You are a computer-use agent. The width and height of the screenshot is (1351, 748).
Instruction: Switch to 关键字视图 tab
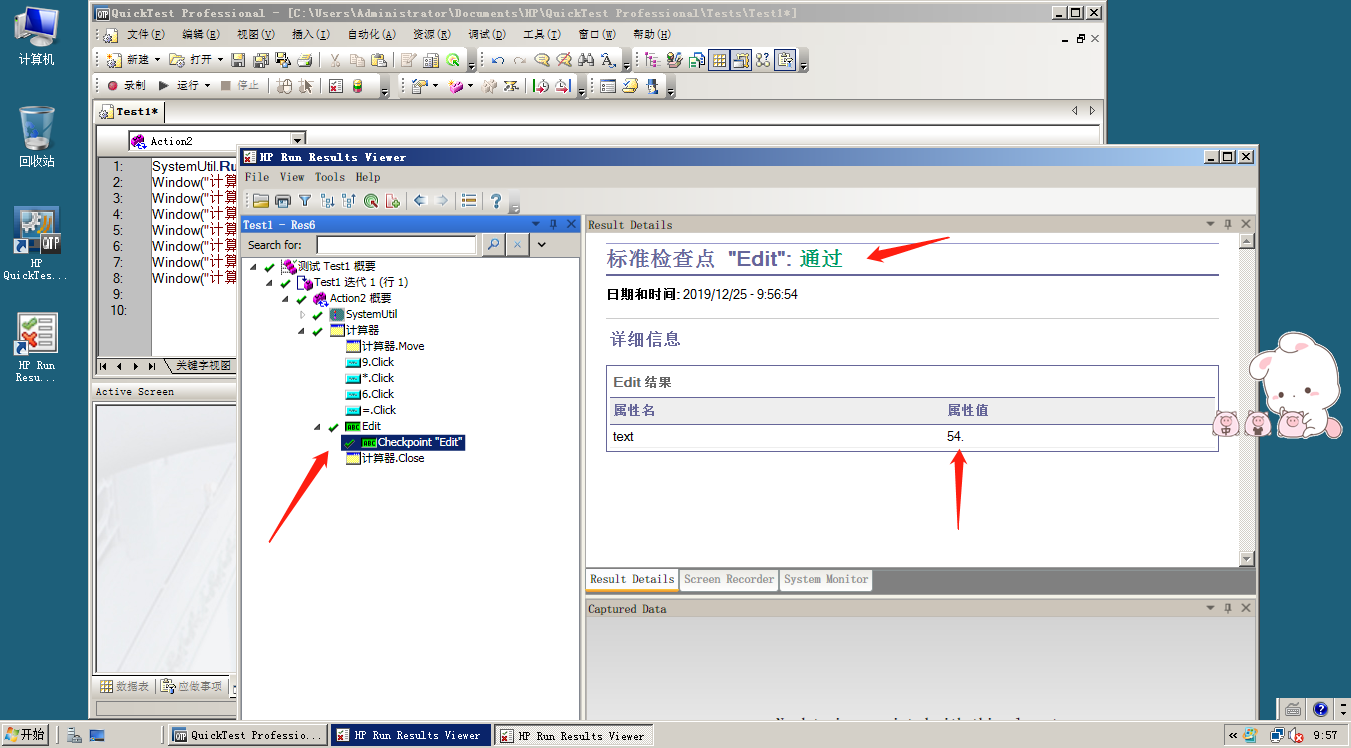click(202, 366)
